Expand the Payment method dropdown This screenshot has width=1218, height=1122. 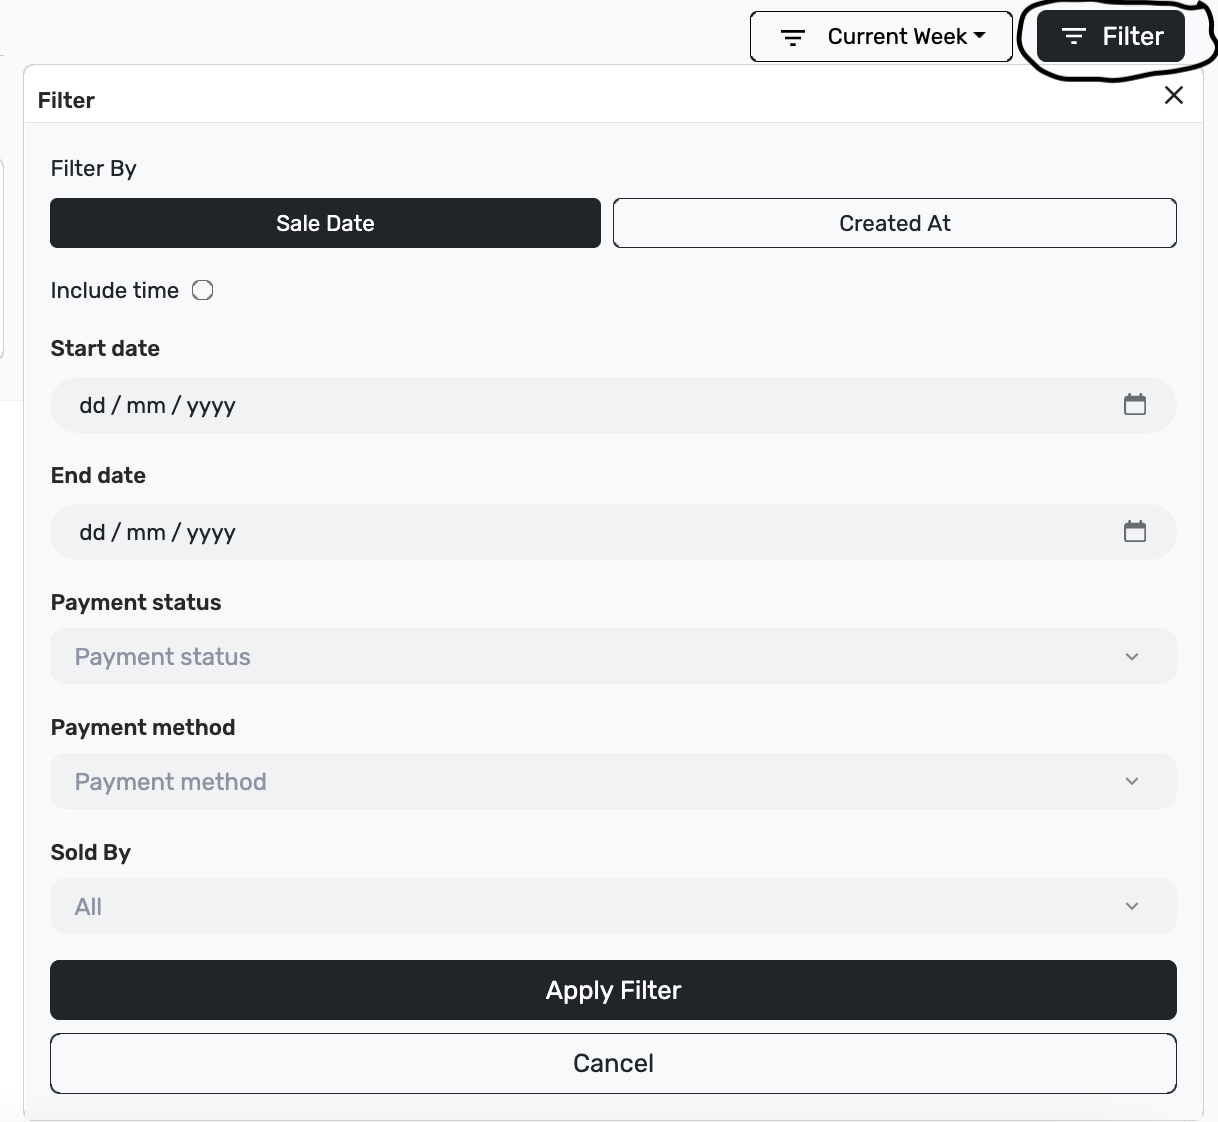click(x=613, y=781)
